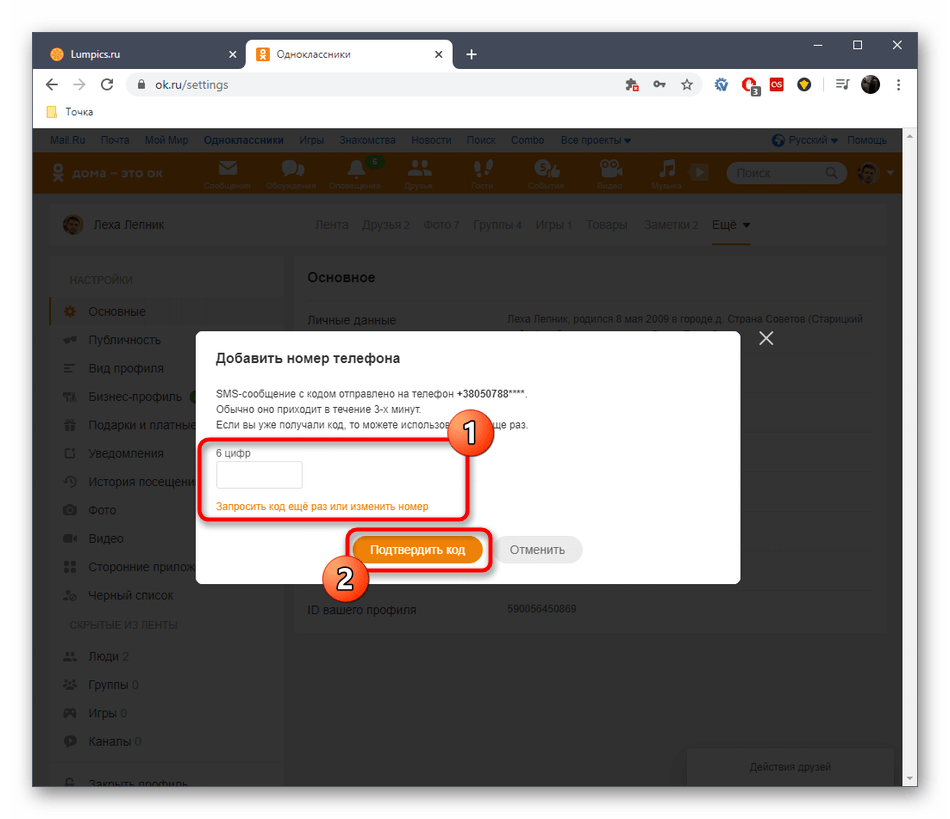950x819 pixels.
Task: Open Музыка via the note icon
Action: tap(667, 168)
